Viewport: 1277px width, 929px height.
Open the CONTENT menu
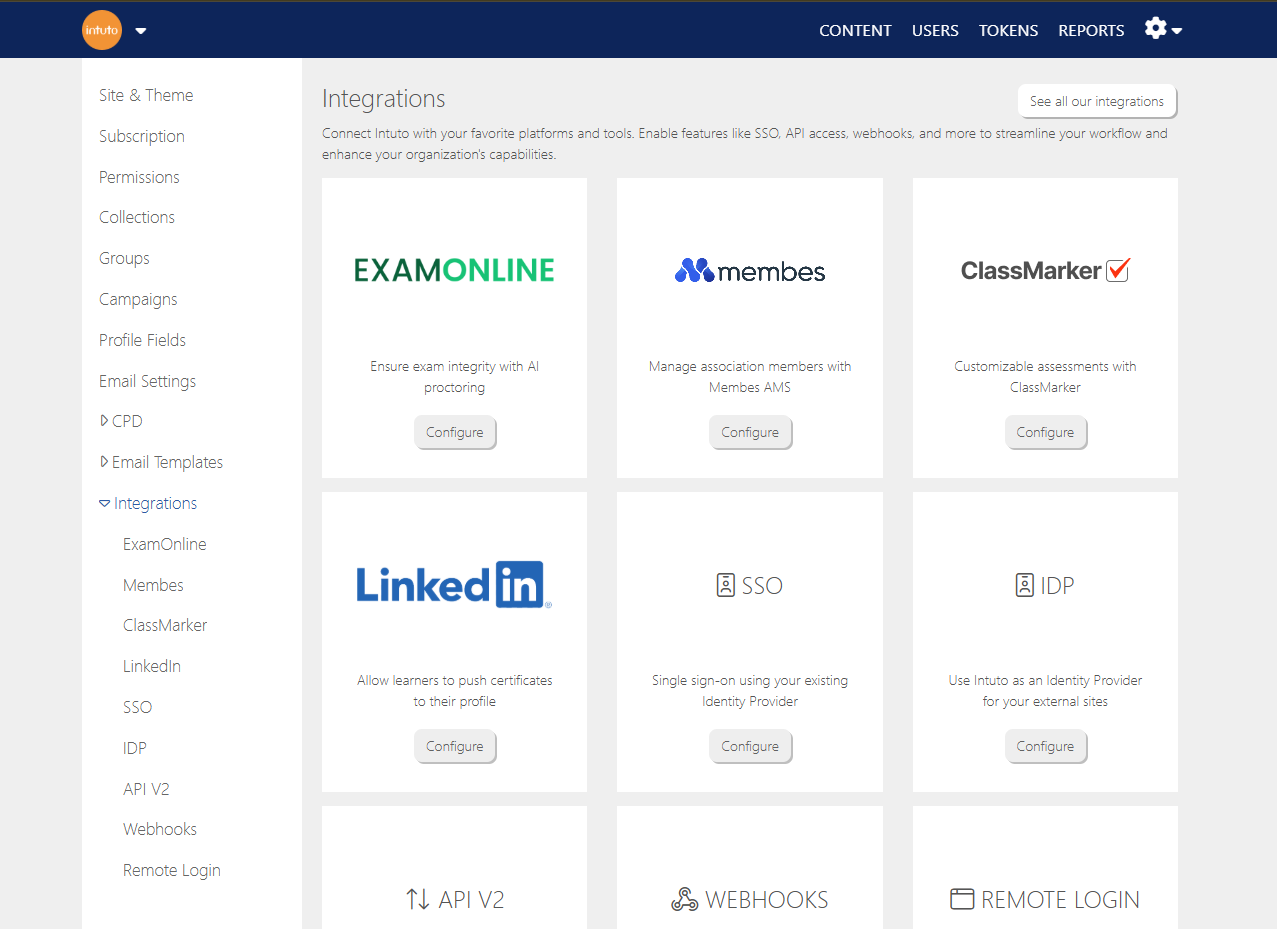click(855, 30)
